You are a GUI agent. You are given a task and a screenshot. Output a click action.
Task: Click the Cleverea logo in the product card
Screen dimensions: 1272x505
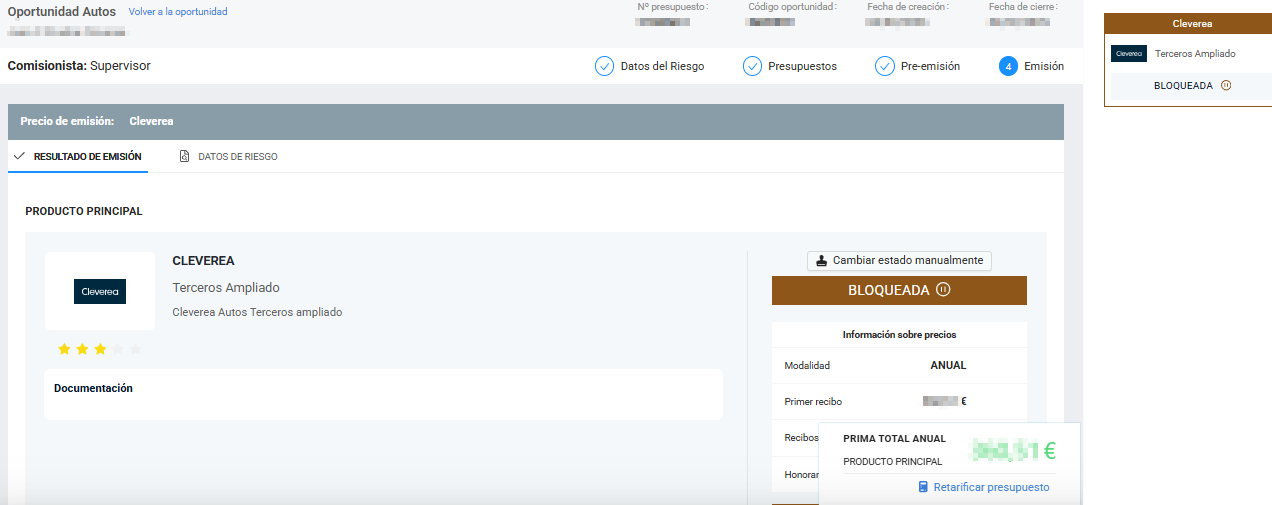(100, 291)
